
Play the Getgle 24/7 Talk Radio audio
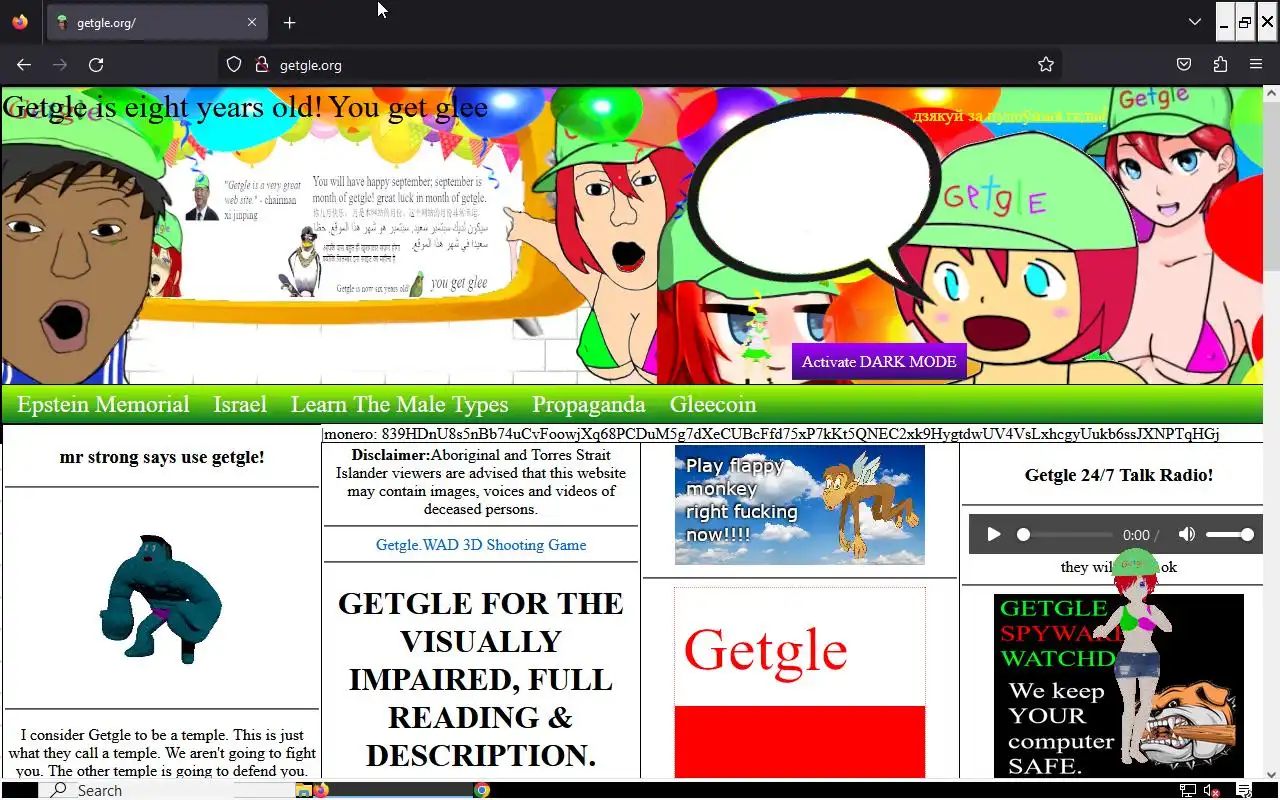point(994,535)
